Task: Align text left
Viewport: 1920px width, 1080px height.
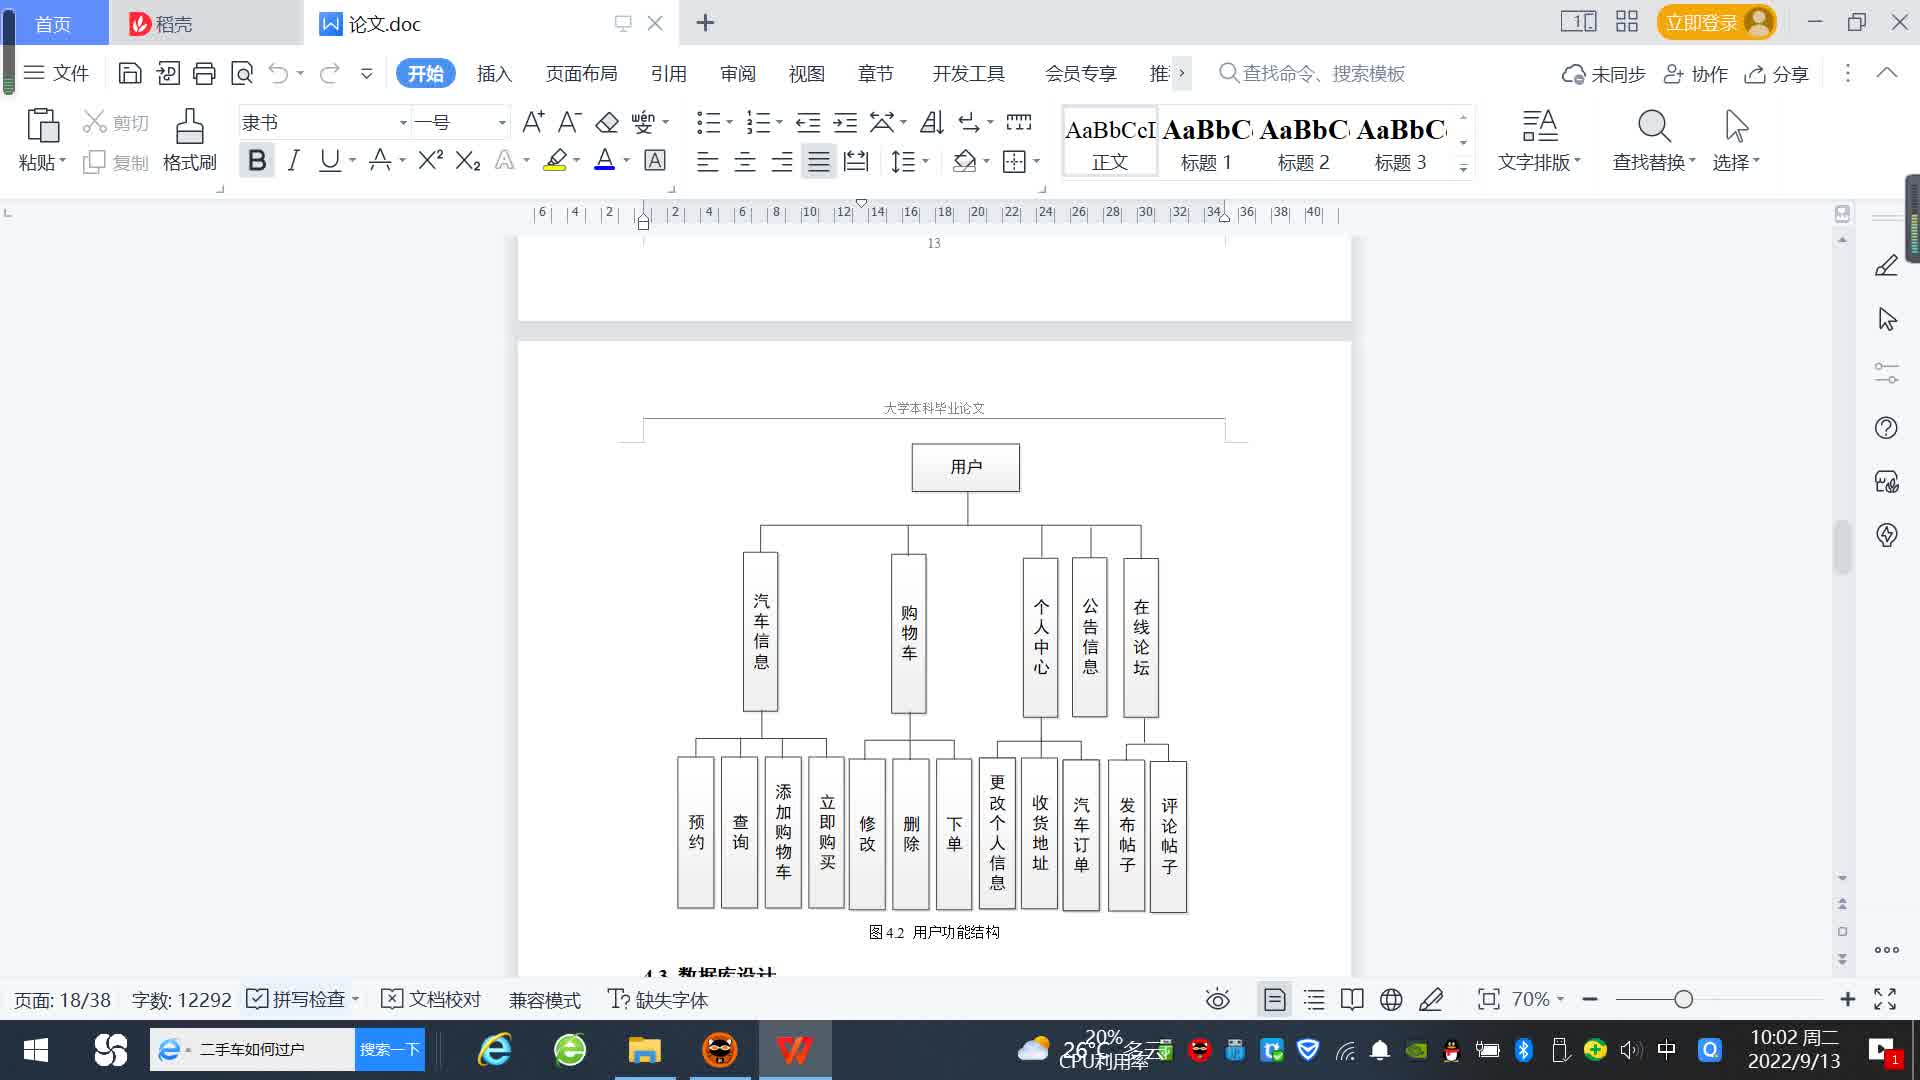Action: click(x=707, y=161)
